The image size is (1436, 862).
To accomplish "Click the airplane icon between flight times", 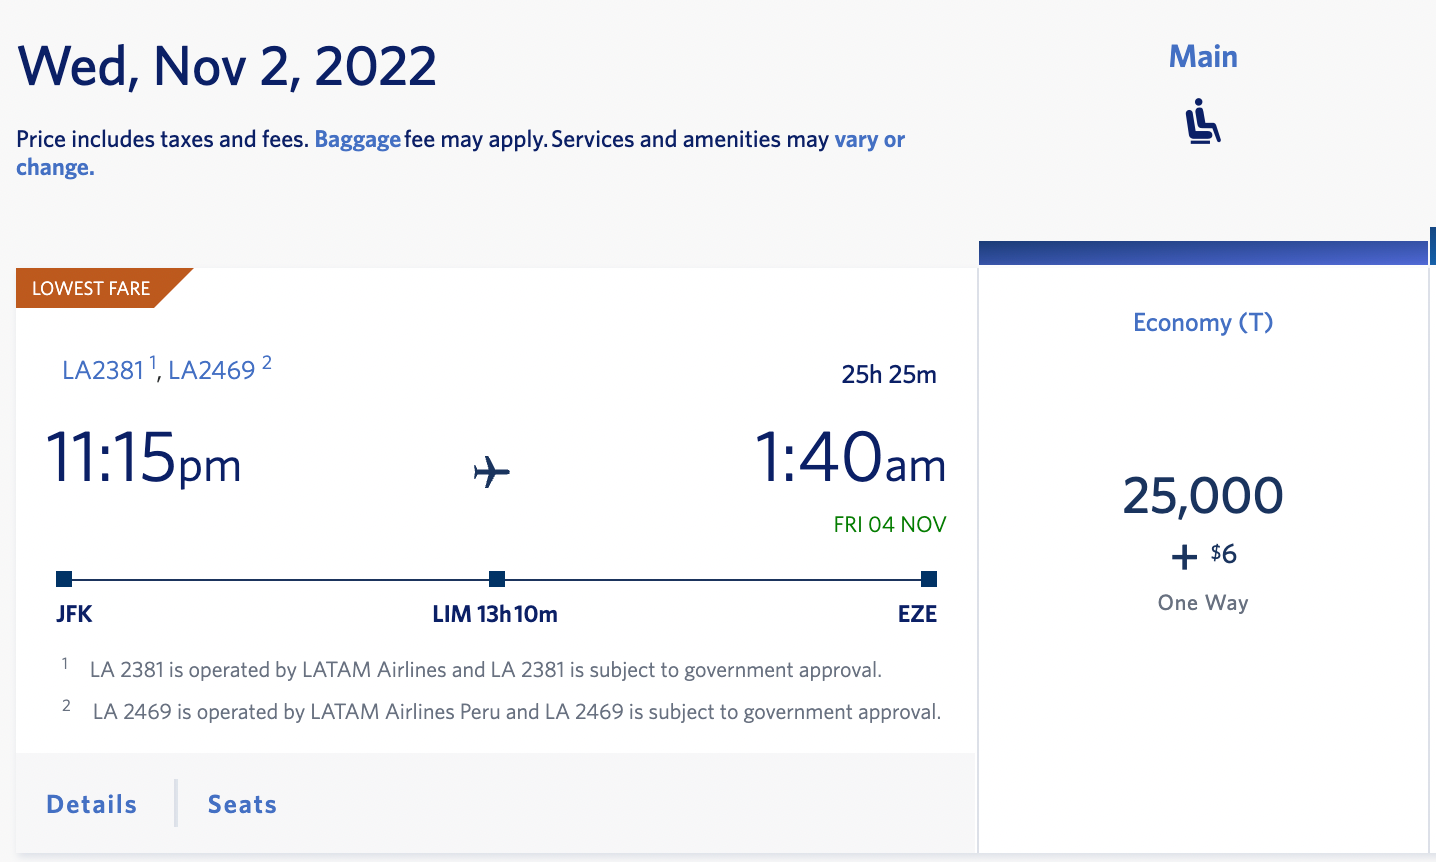I will coord(491,471).
